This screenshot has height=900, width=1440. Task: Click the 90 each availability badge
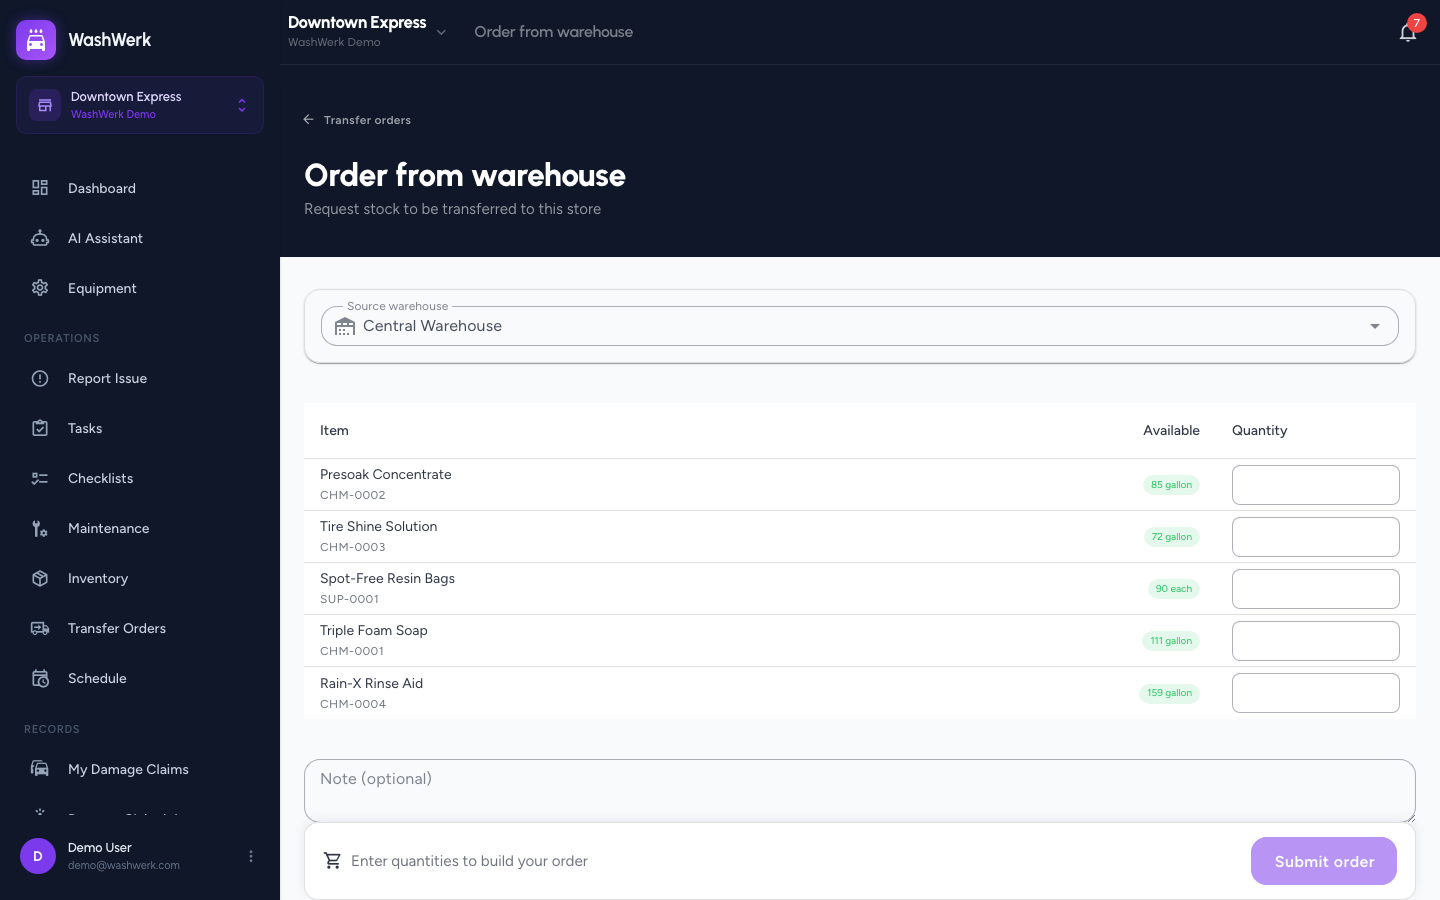1174,589
